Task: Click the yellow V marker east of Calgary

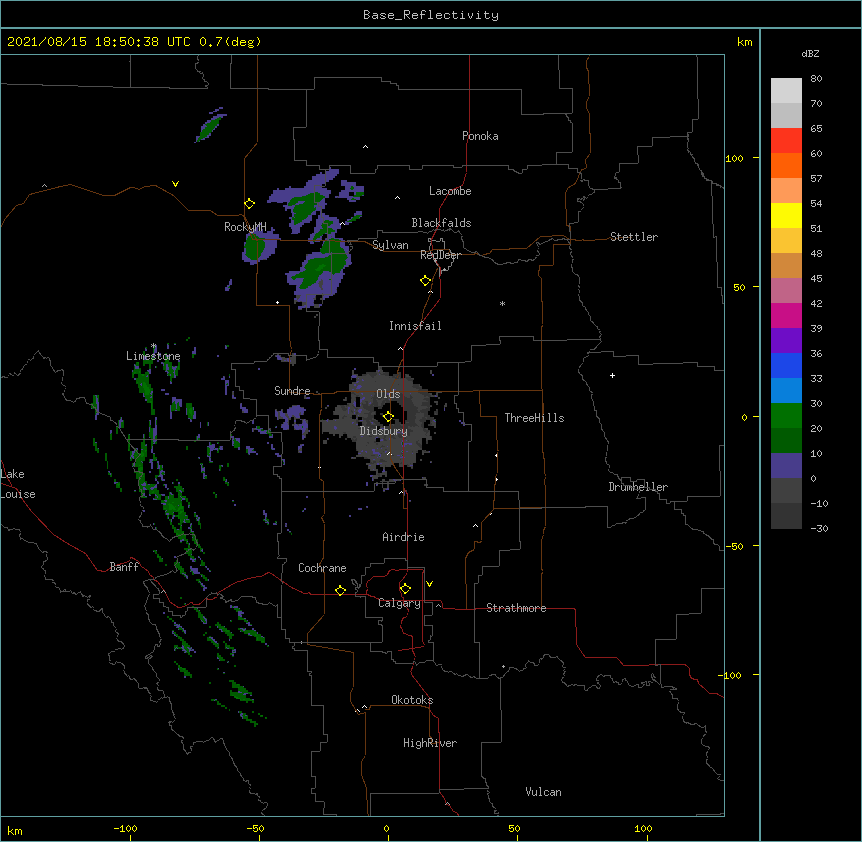Action: point(429,584)
